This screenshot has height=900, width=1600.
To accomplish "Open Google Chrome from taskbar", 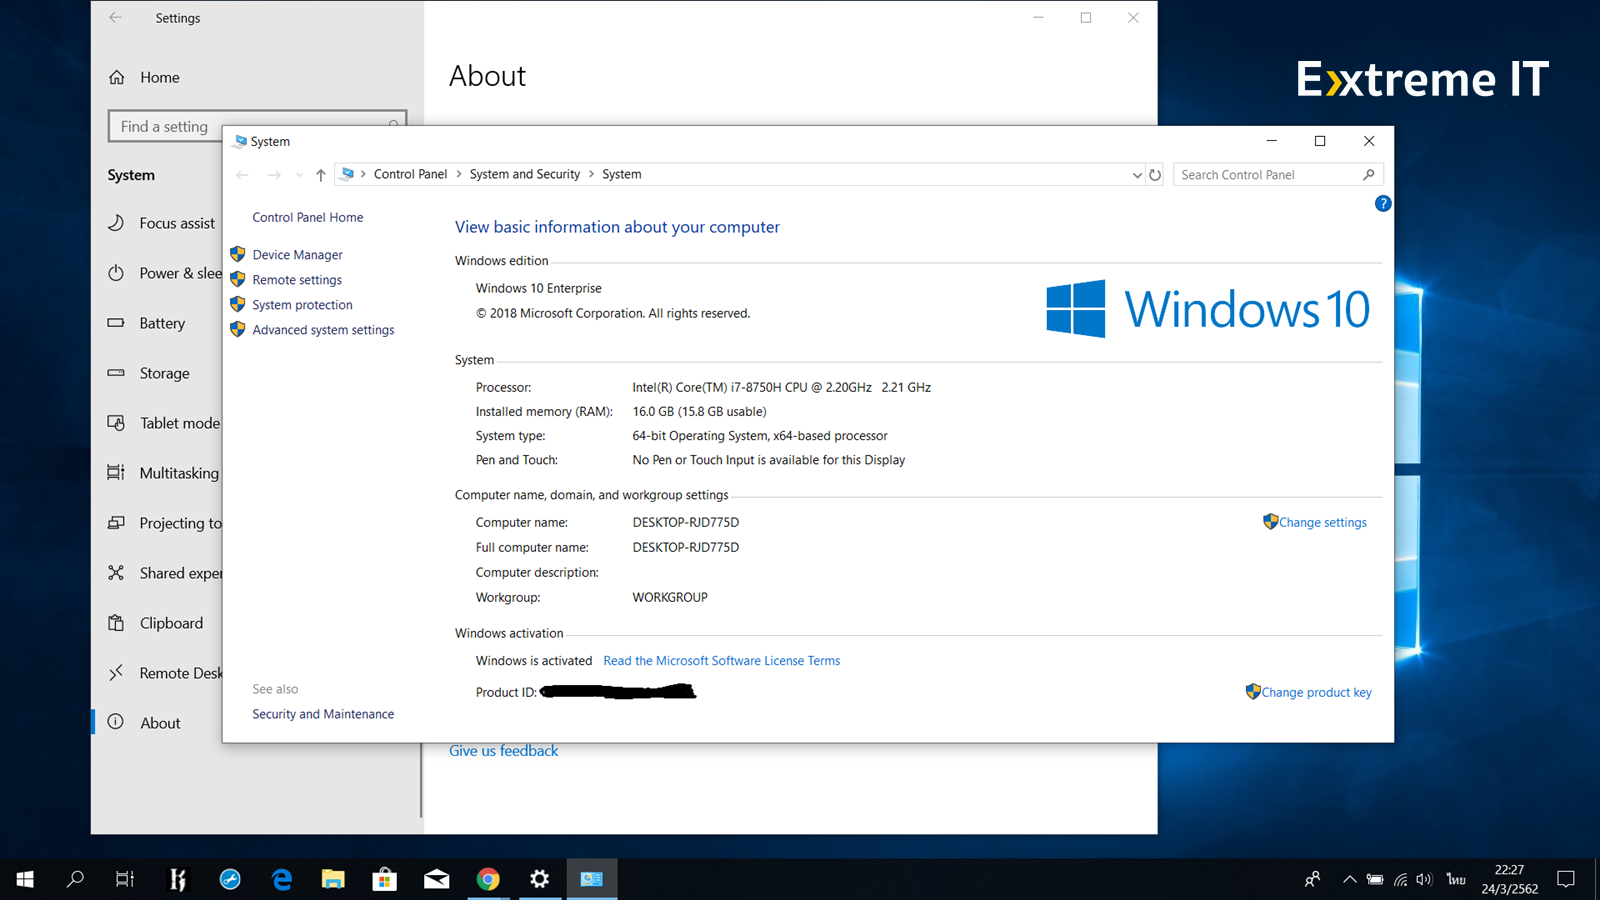I will click(488, 879).
